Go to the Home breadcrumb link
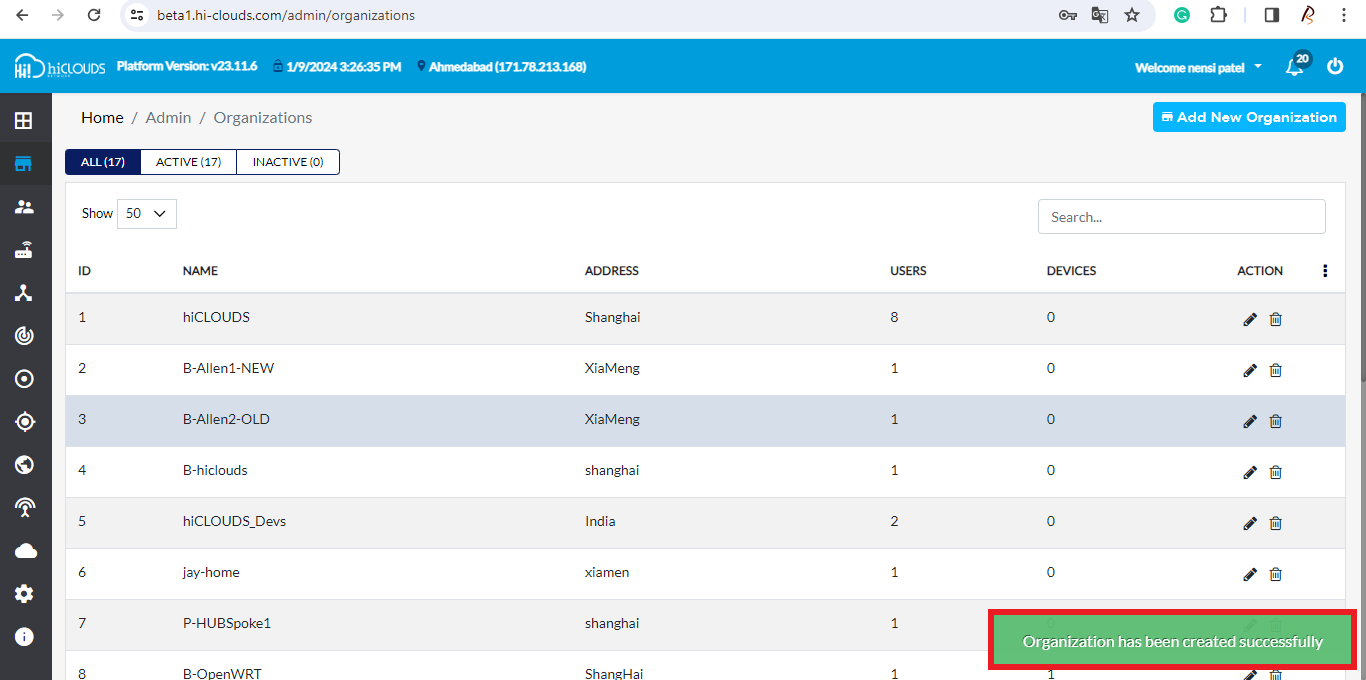The image size is (1366, 680). point(102,117)
